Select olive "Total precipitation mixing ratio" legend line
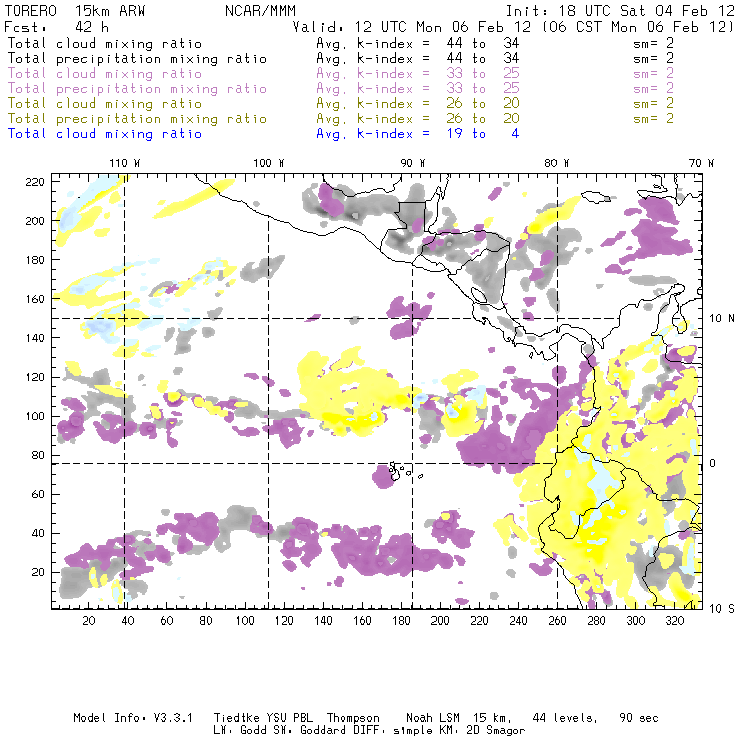Viewport: 740px width, 740px height. point(137,118)
